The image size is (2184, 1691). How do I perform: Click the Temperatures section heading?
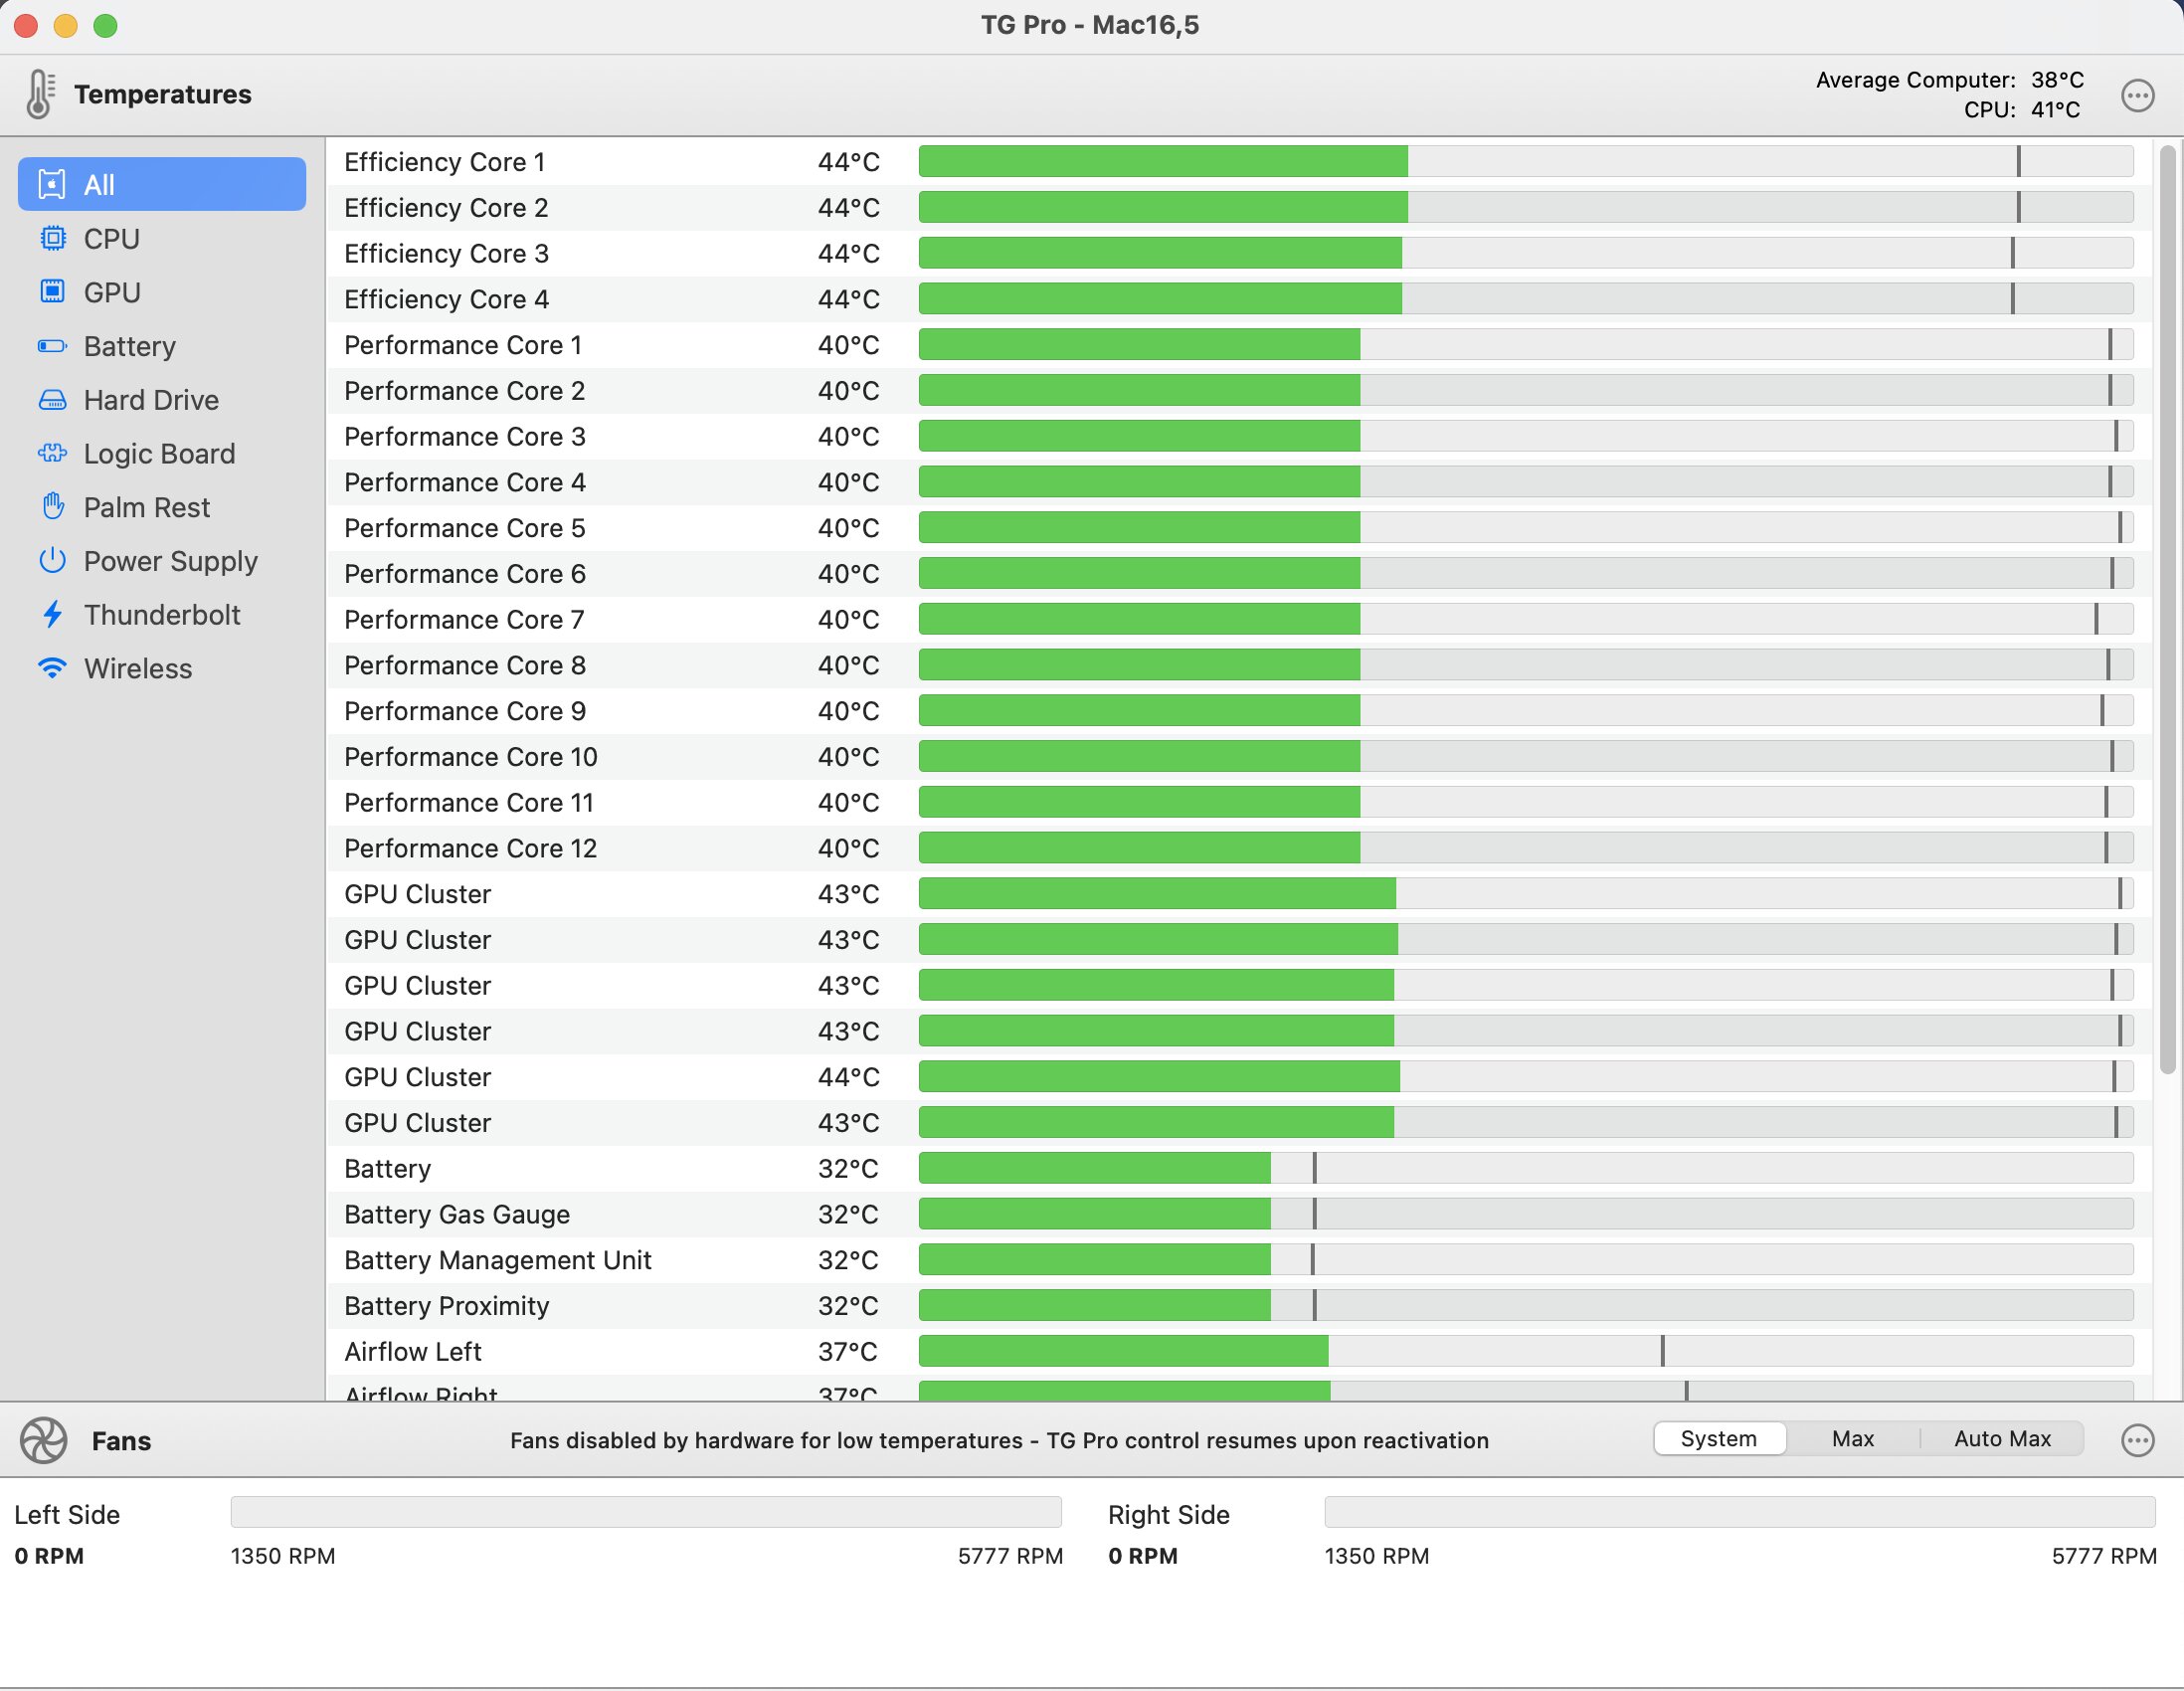coord(163,94)
